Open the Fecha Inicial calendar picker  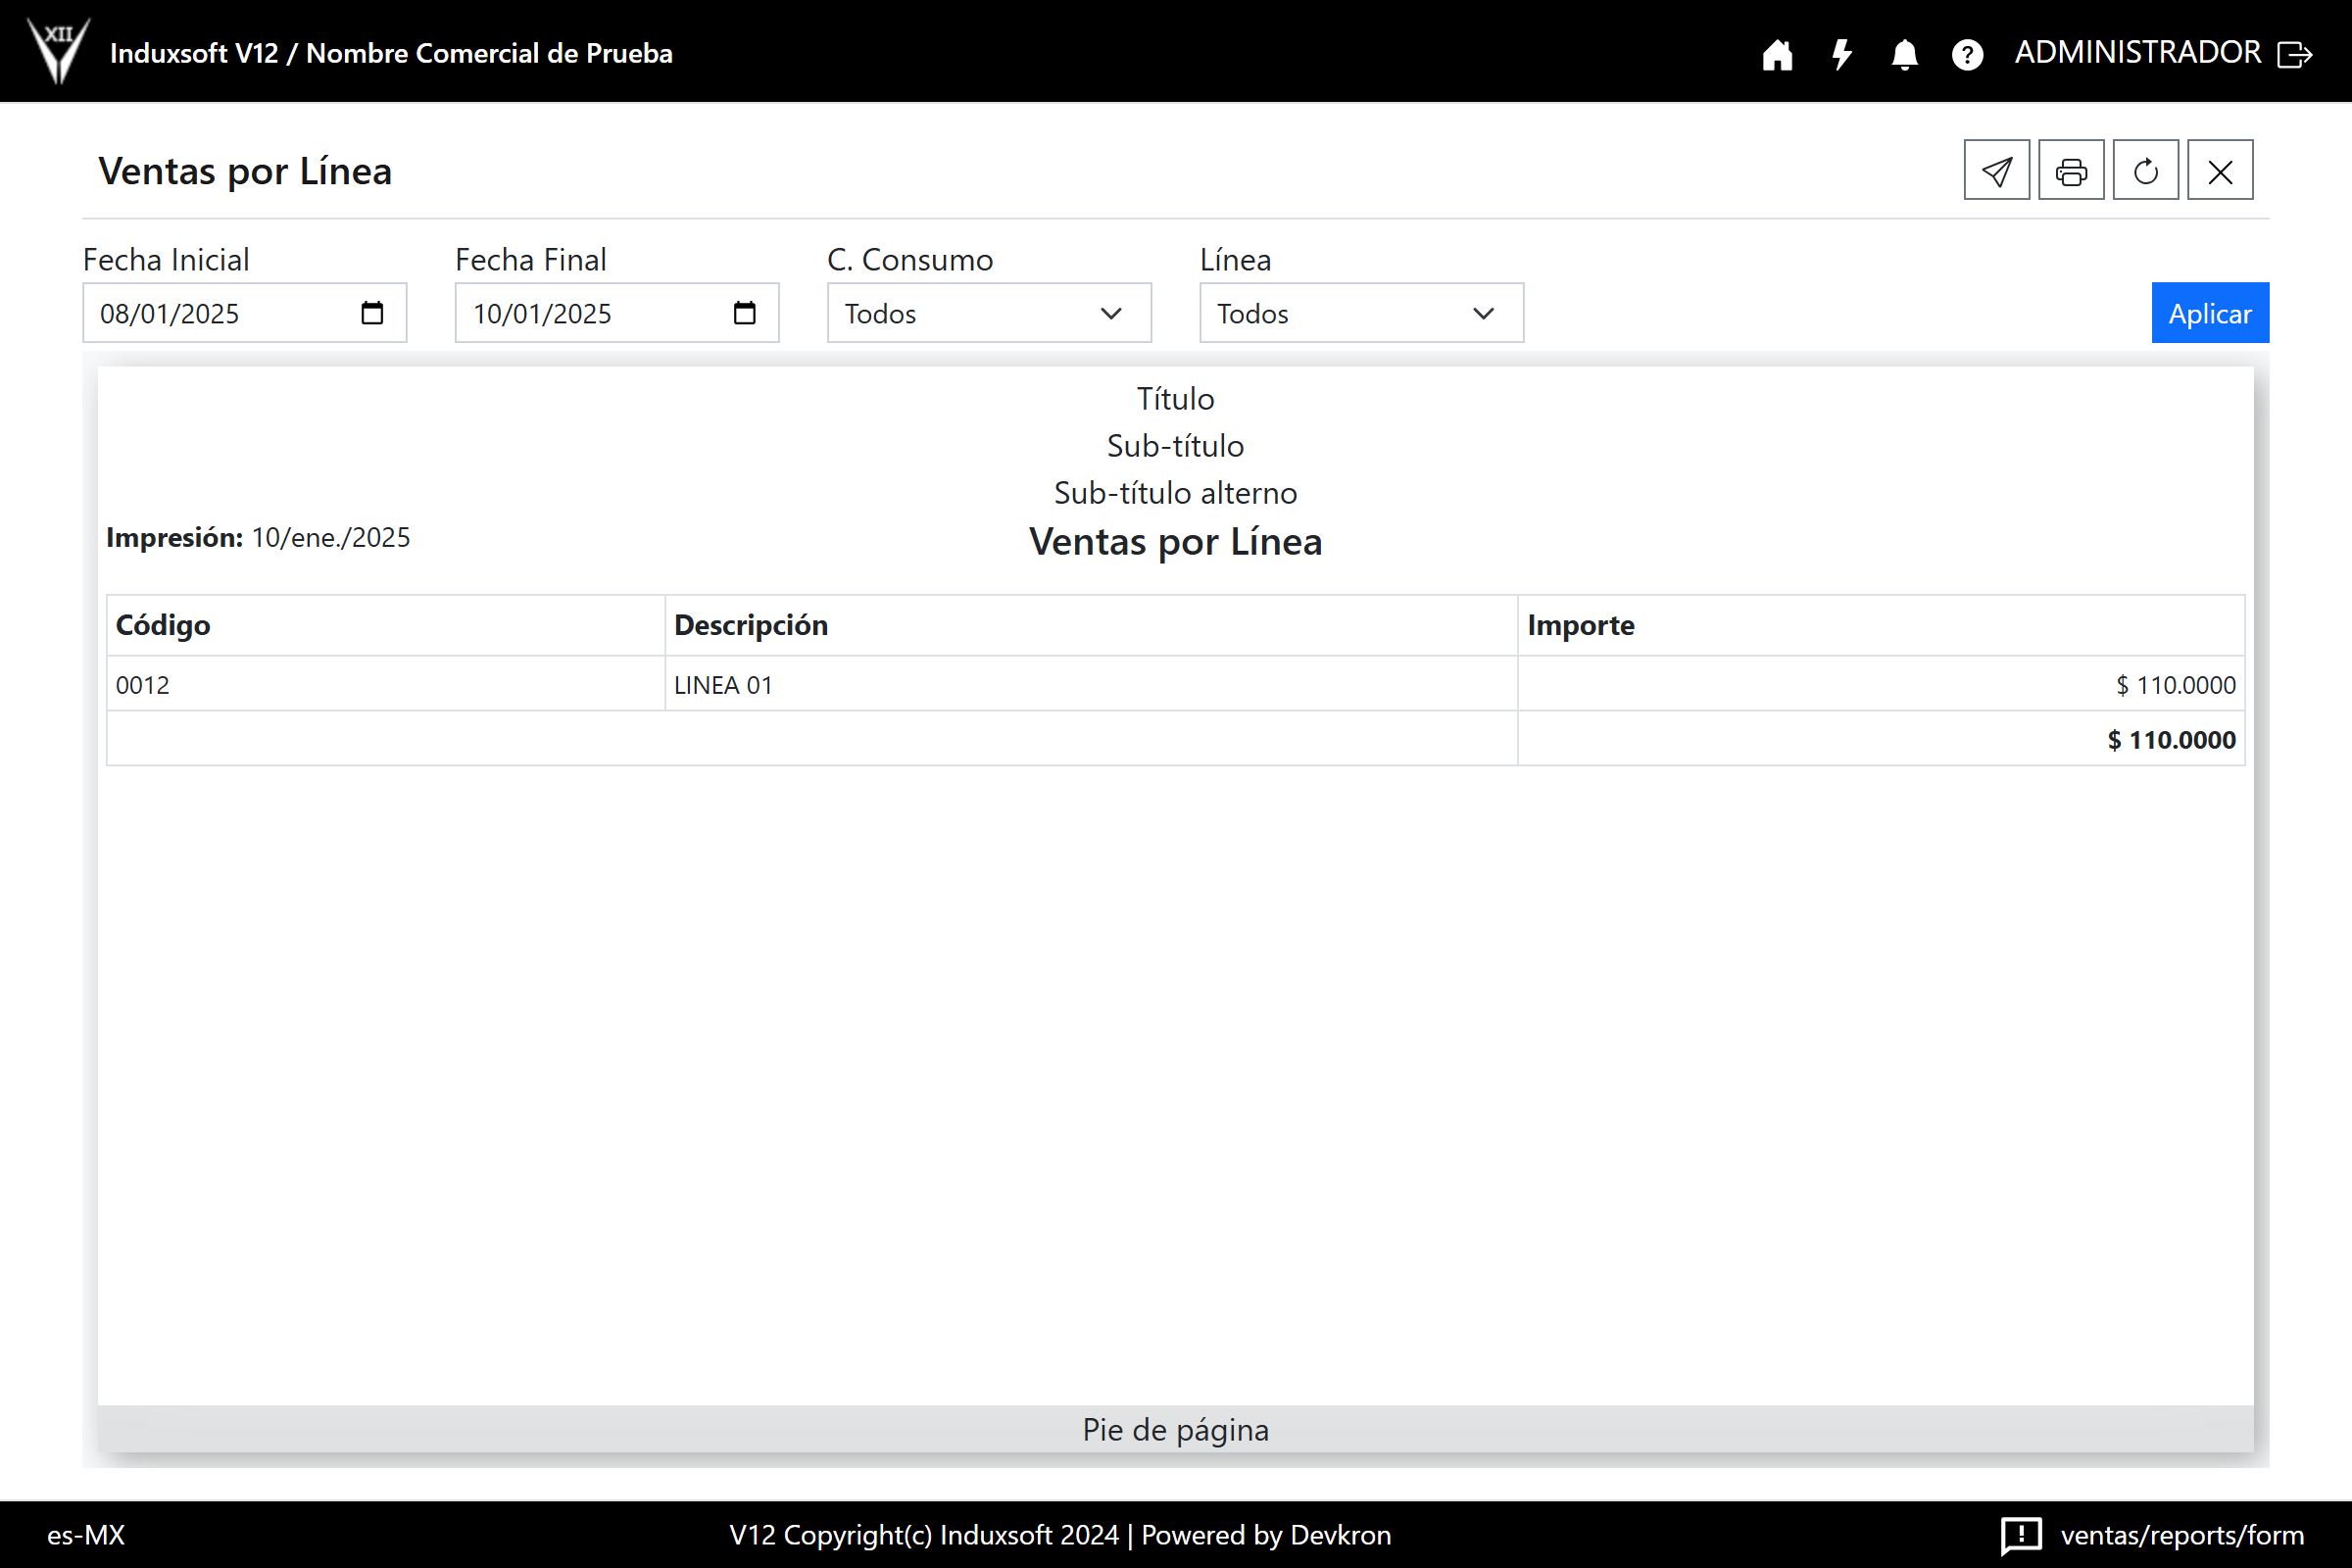(x=372, y=314)
